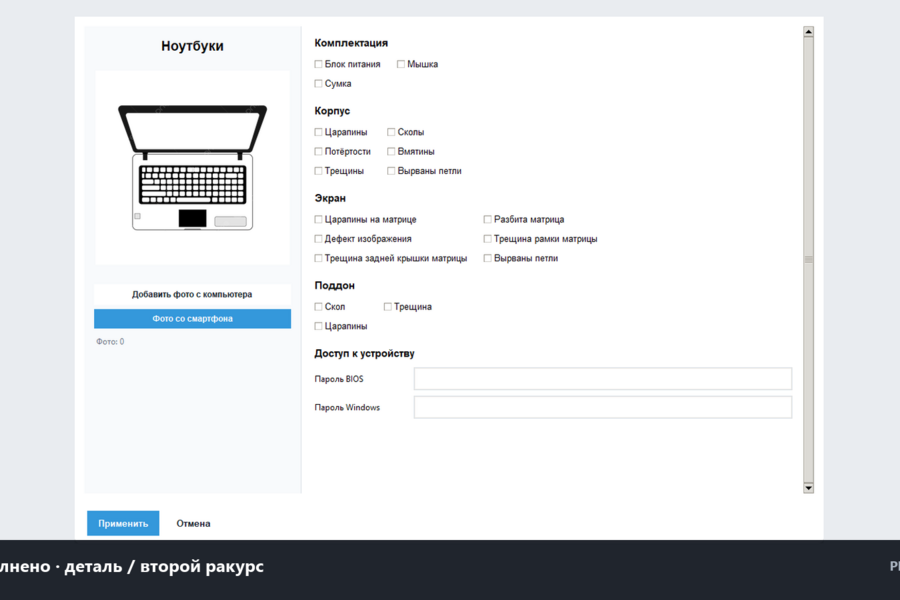Select the Сколы checkbox
This screenshot has height=600, width=900.
point(391,132)
